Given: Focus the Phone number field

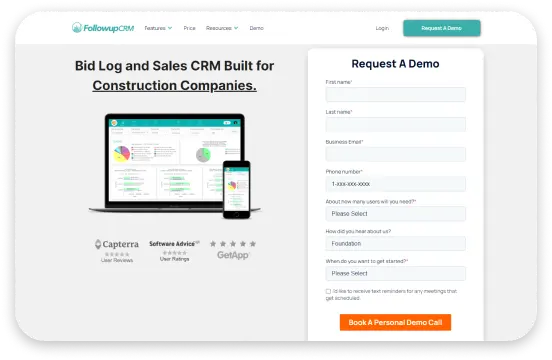Looking at the screenshot, I should coord(396,184).
